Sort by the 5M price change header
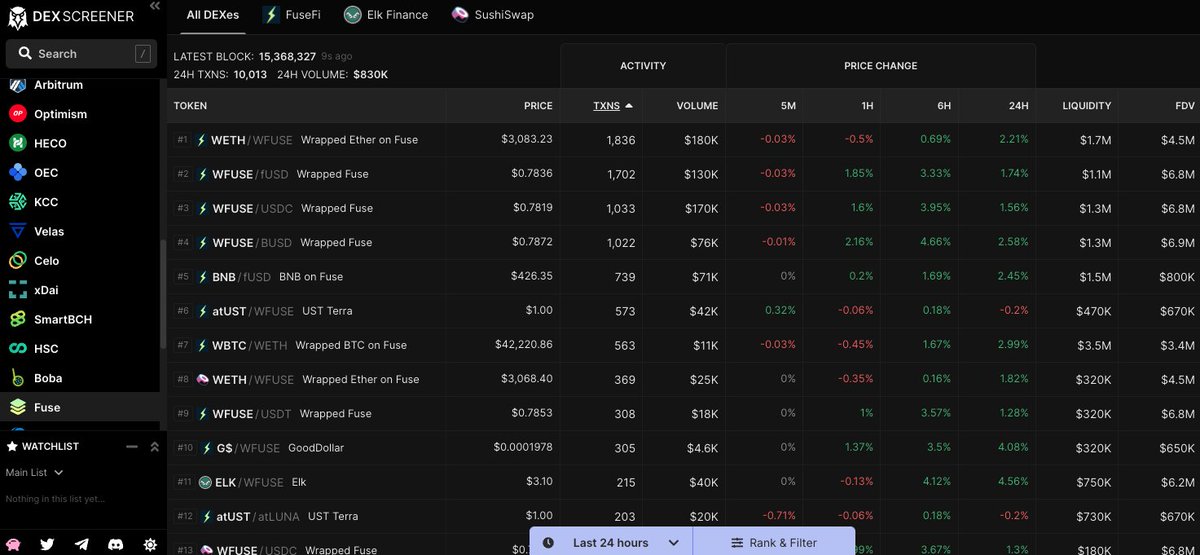The image size is (1200, 555). 788,105
